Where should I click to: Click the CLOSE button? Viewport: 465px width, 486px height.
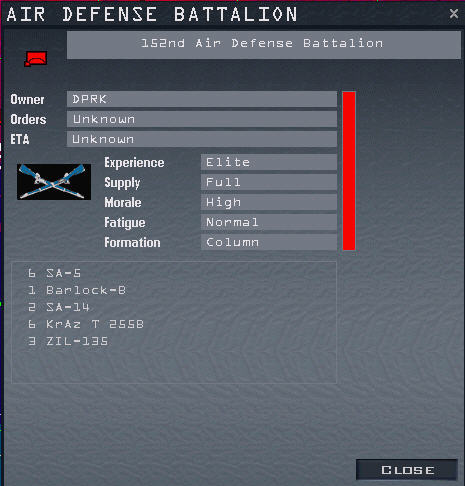tap(407, 470)
